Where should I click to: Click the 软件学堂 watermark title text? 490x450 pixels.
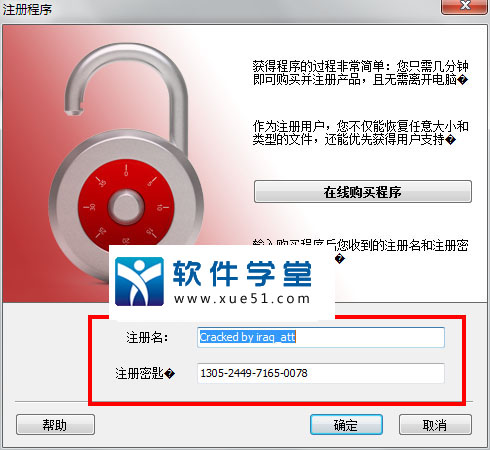[242, 273]
